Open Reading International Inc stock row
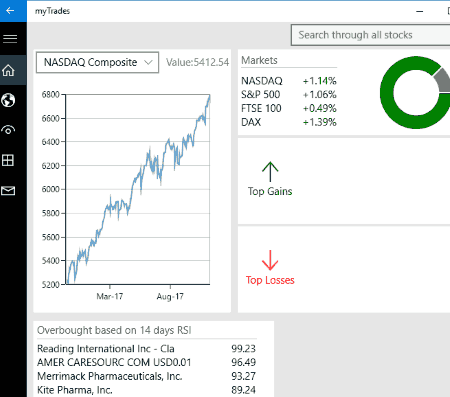 tap(146, 349)
